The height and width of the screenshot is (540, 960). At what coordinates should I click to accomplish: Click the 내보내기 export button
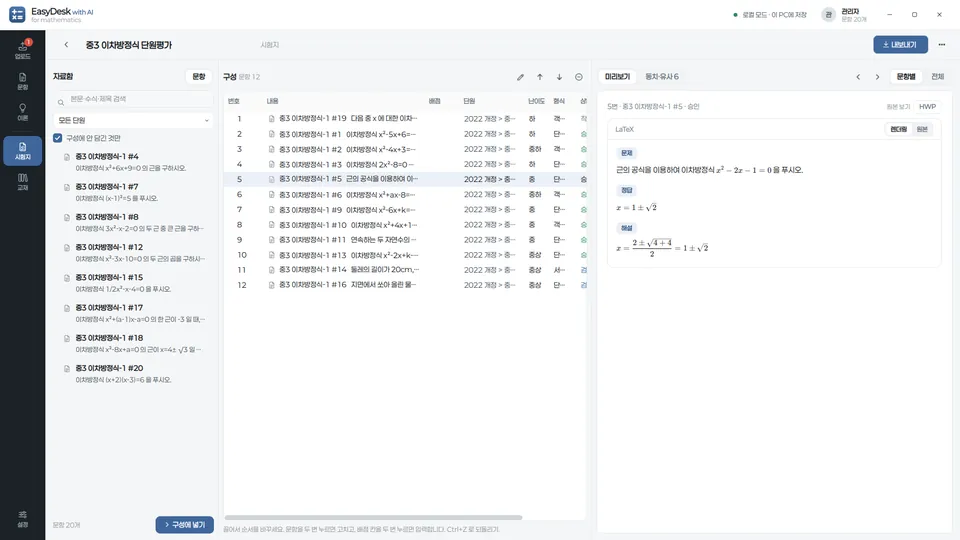point(901,45)
